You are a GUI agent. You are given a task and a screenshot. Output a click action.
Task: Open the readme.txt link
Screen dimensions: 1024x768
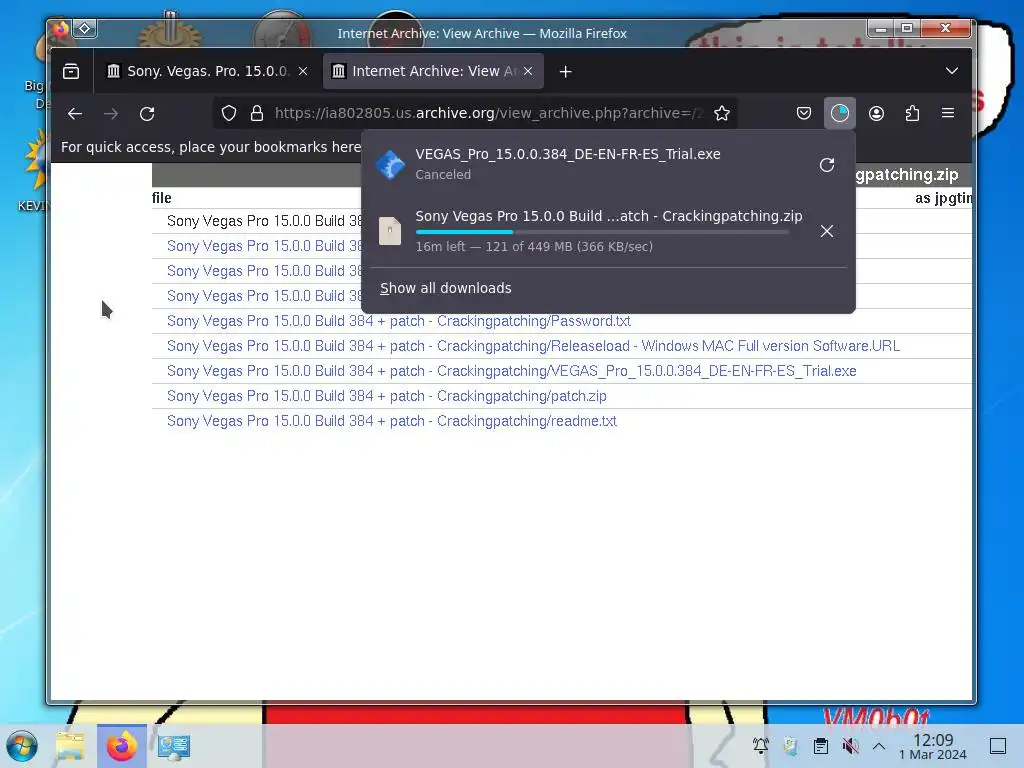coord(392,421)
